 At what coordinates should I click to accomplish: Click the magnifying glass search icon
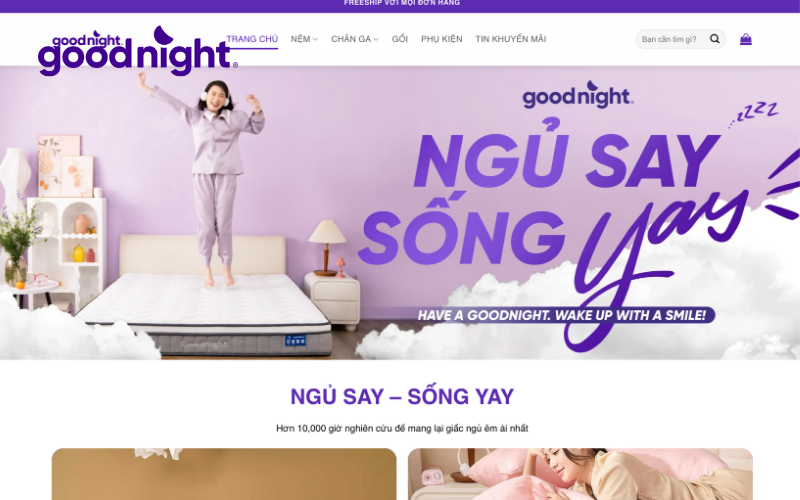[714, 39]
